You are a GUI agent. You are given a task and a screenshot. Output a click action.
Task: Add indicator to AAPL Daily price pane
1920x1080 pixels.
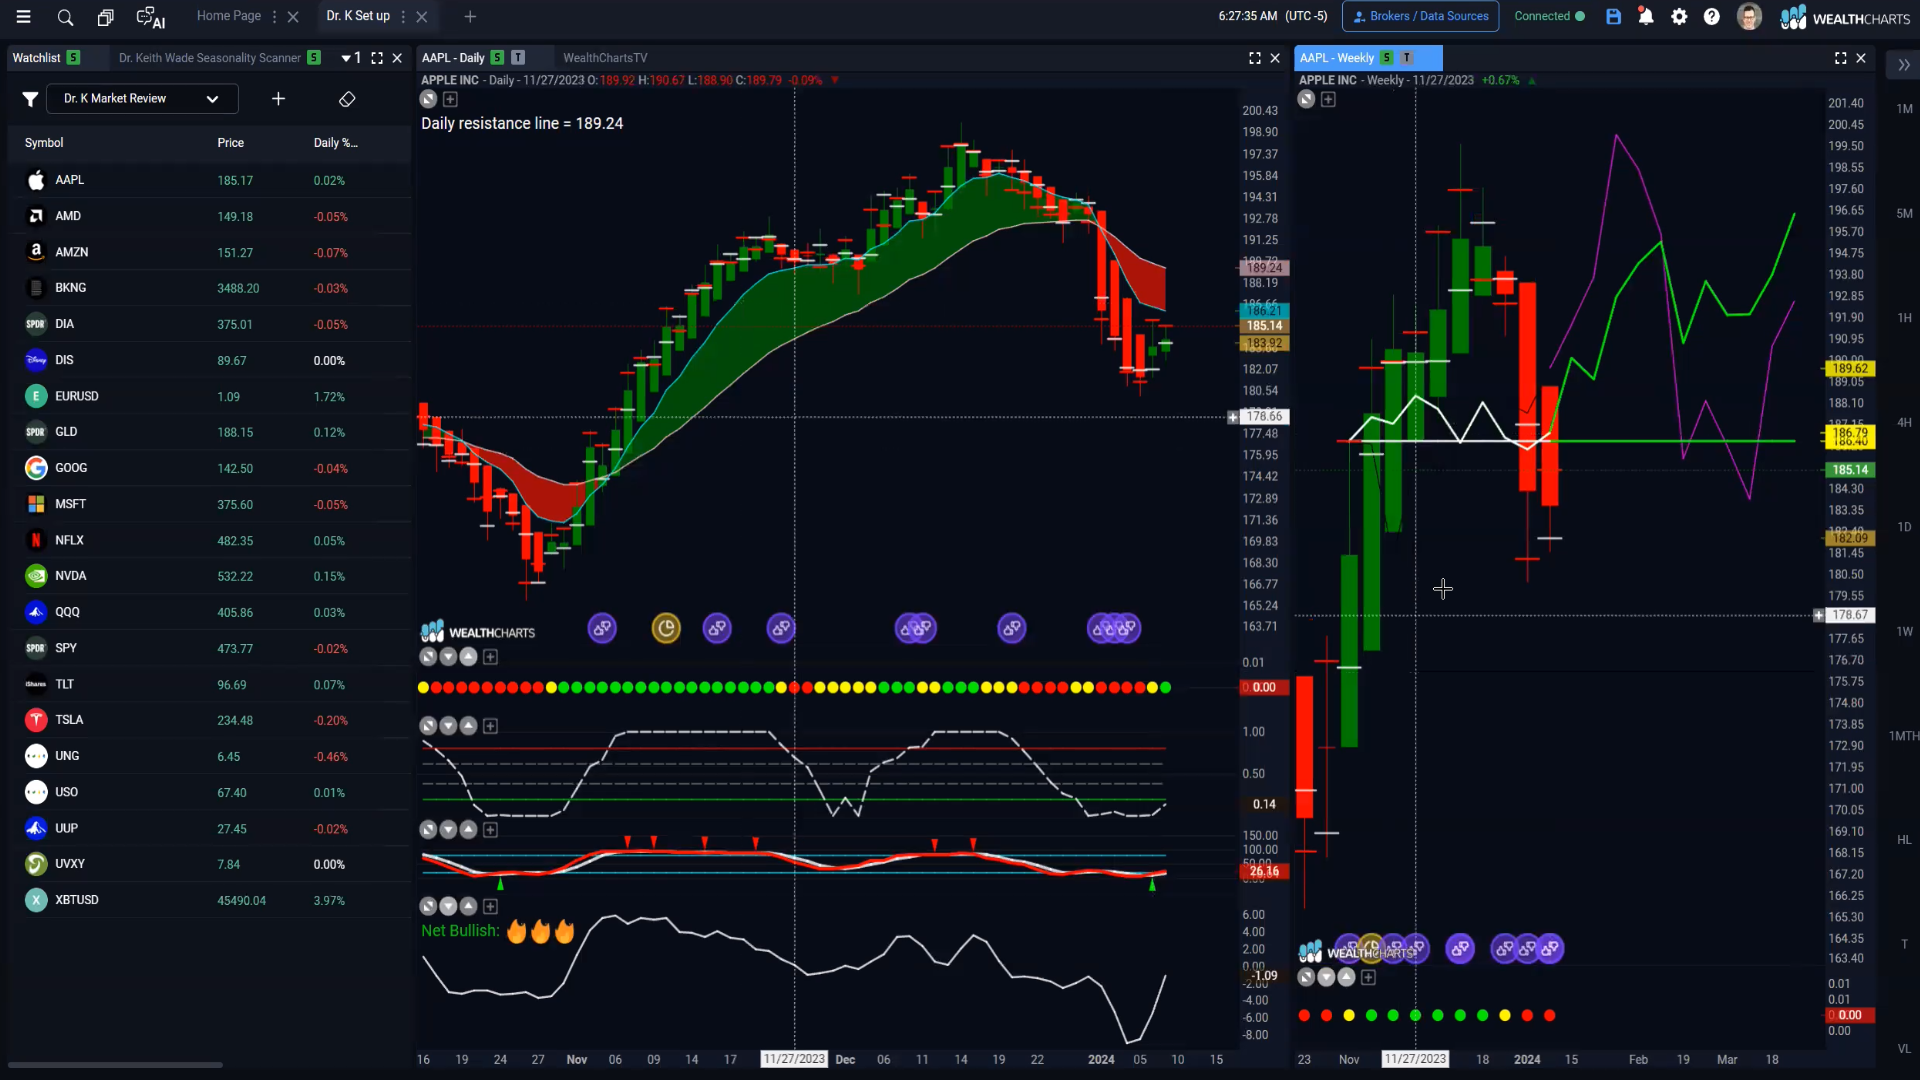click(450, 99)
